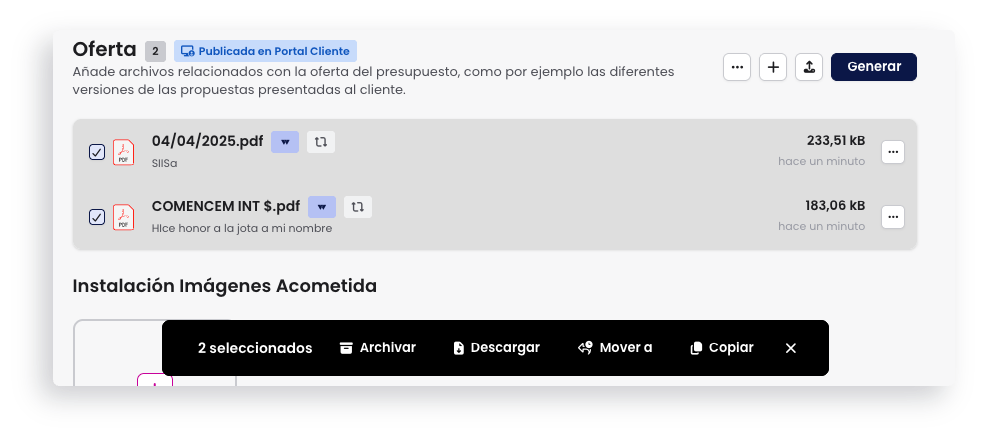Download selected files with Descargar
Viewport: 984px width, 438px height.
(x=496, y=348)
